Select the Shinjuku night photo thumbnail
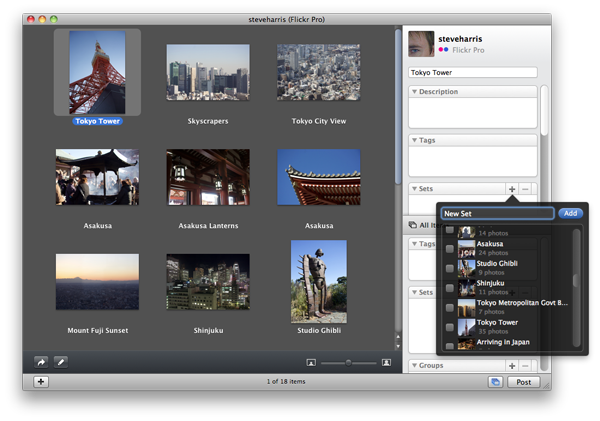The height and width of the screenshot is (421, 600). (x=208, y=282)
